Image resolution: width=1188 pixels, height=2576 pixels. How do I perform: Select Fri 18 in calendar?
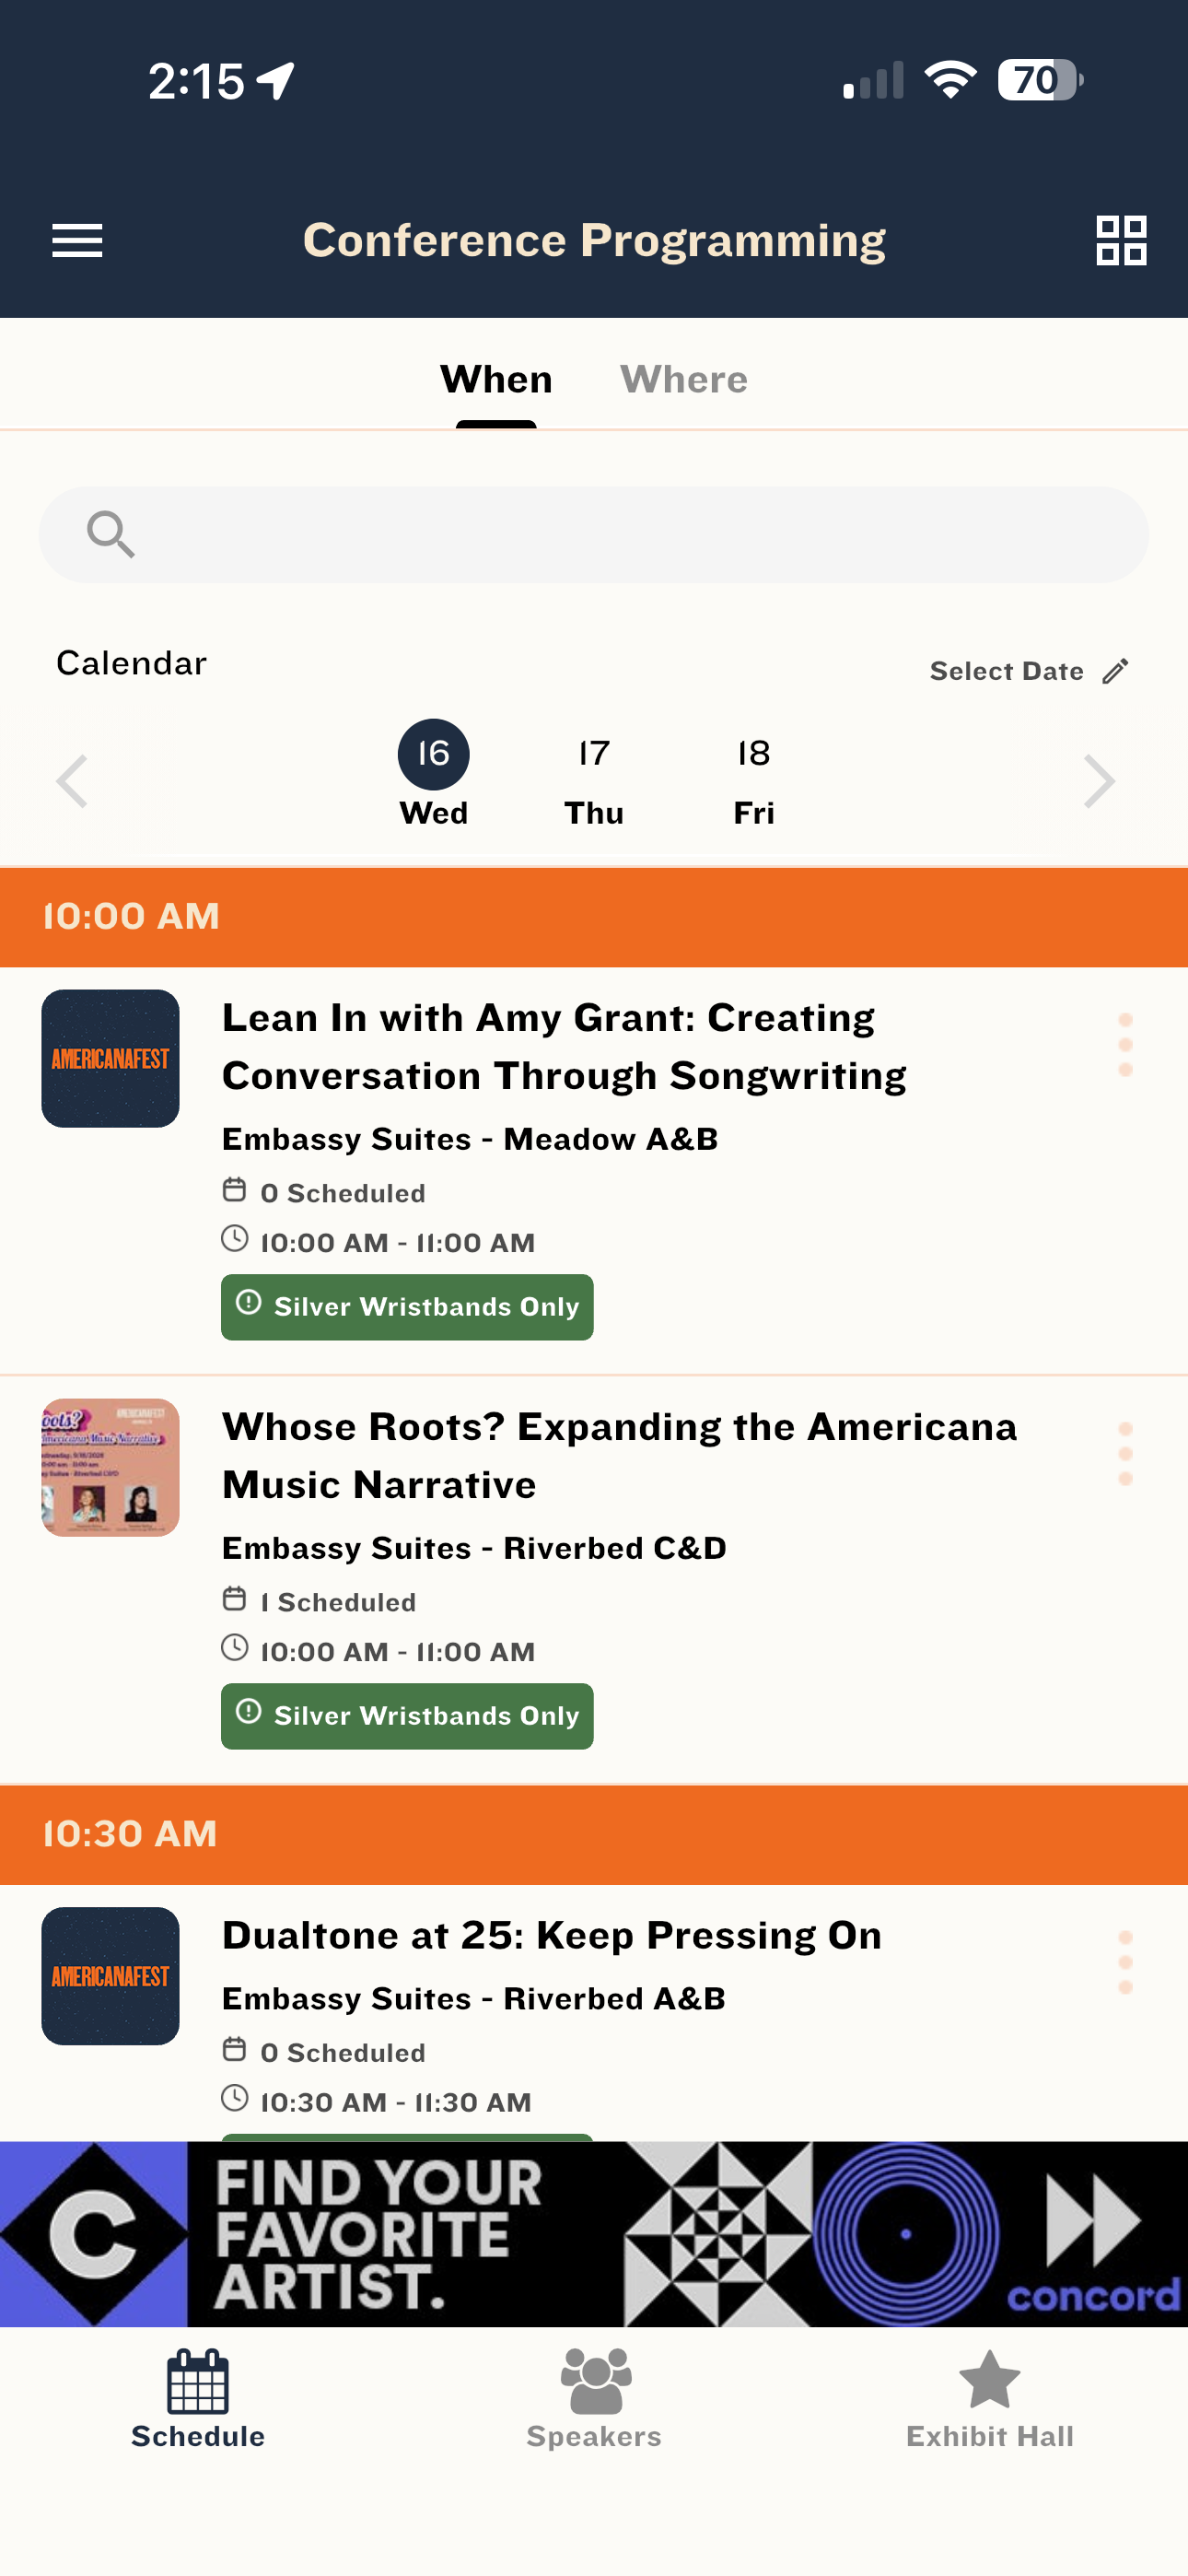754,775
